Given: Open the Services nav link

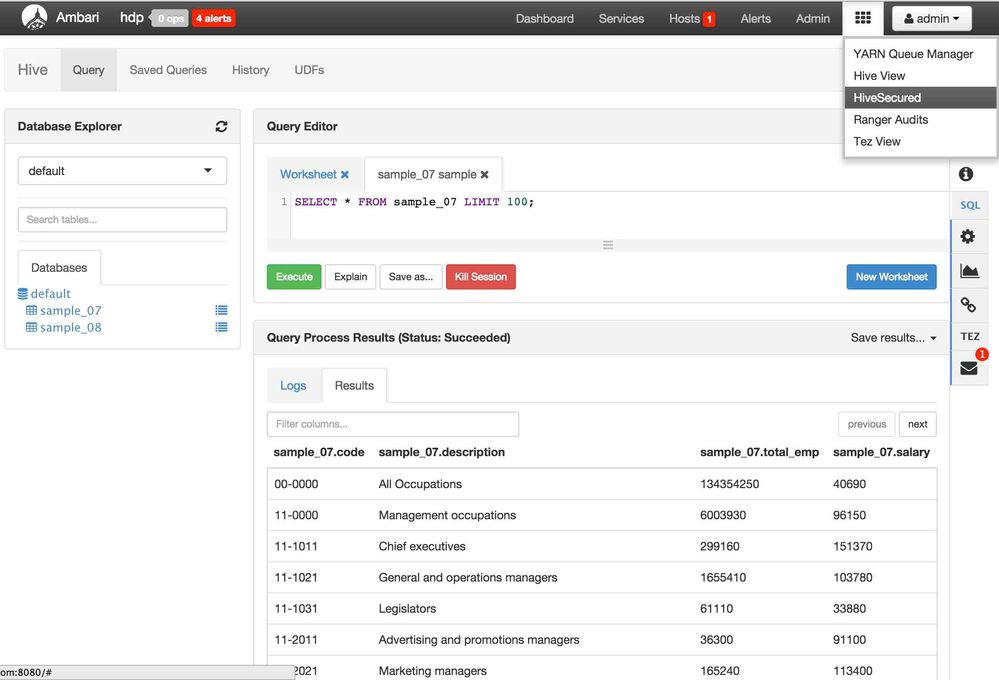Looking at the screenshot, I should coord(621,19).
